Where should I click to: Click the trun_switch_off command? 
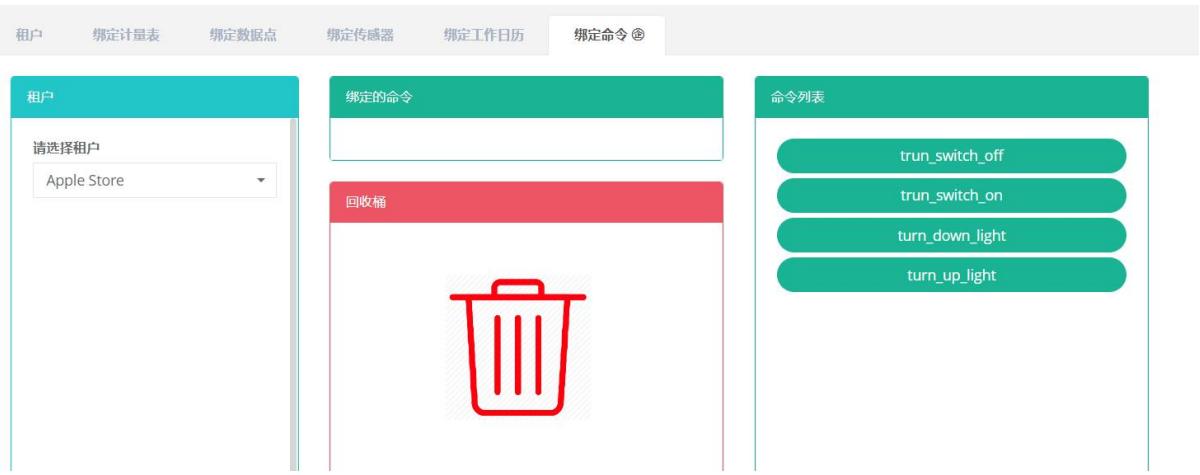click(x=951, y=156)
